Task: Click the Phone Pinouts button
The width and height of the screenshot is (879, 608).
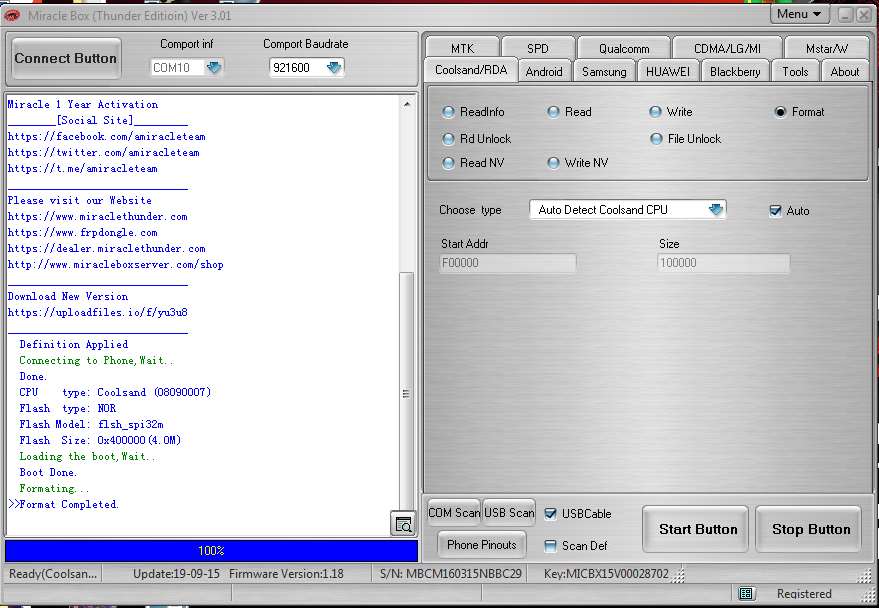Action: pyautogui.click(x=482, y=545)
